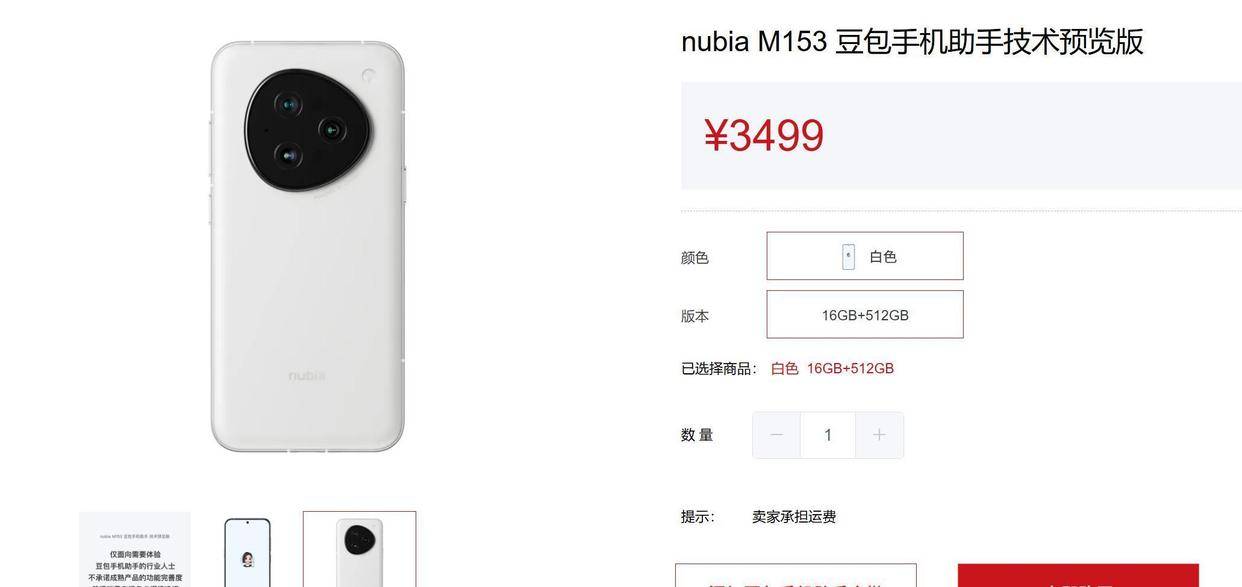The height and width of the screenshot is (587, 1242).
Task: Click the solid red button at bottom
Action: tap(1078, 576)
